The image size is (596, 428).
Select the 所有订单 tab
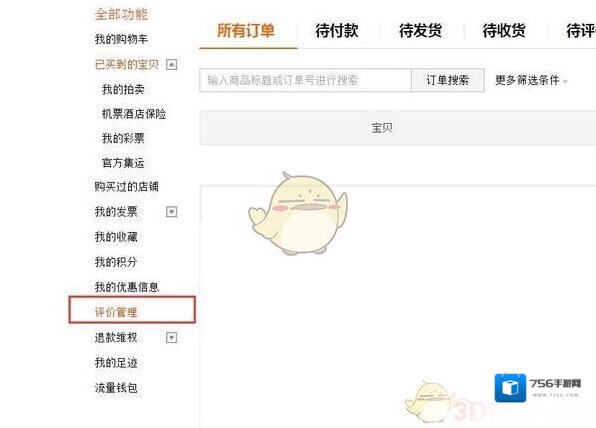(246, 31)
